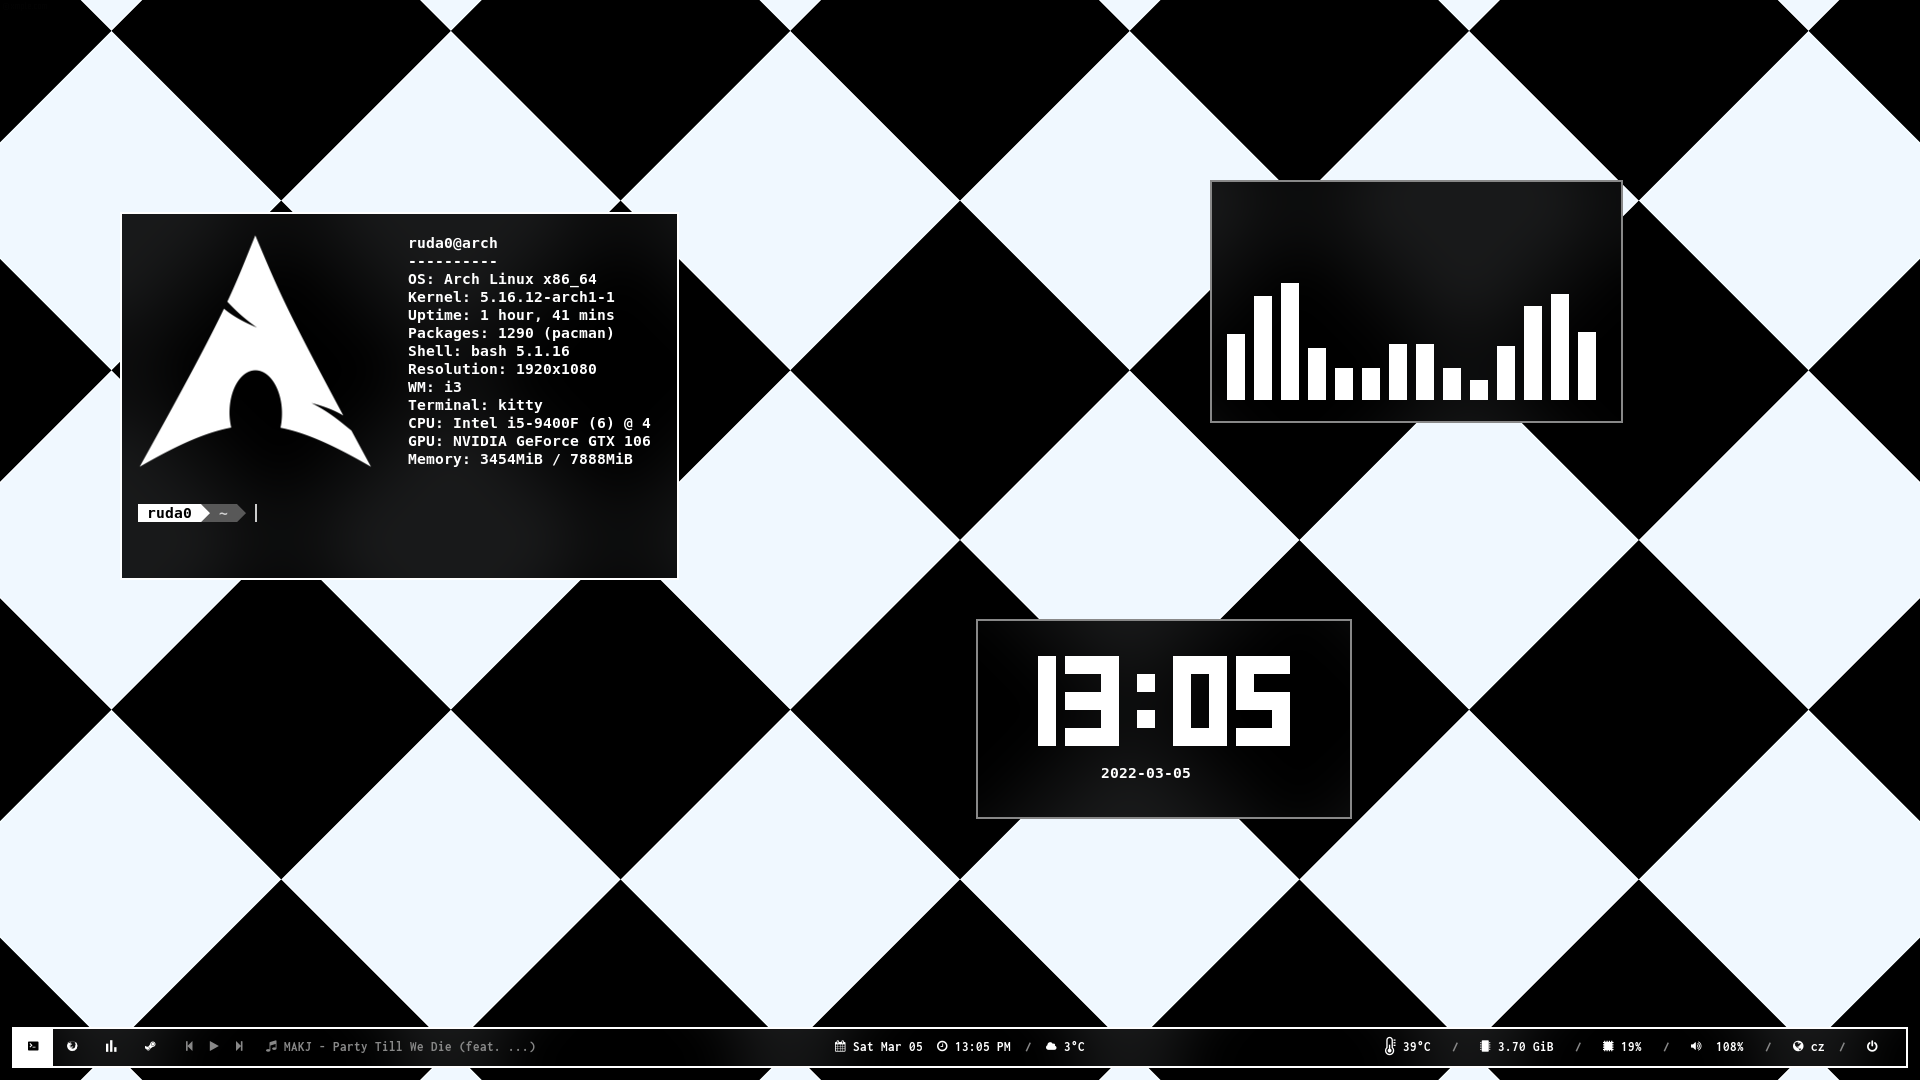Open the Steam workspace icon
Image resolution: width=1920 pixels, height=1080 pixels.
(150, 1046)
